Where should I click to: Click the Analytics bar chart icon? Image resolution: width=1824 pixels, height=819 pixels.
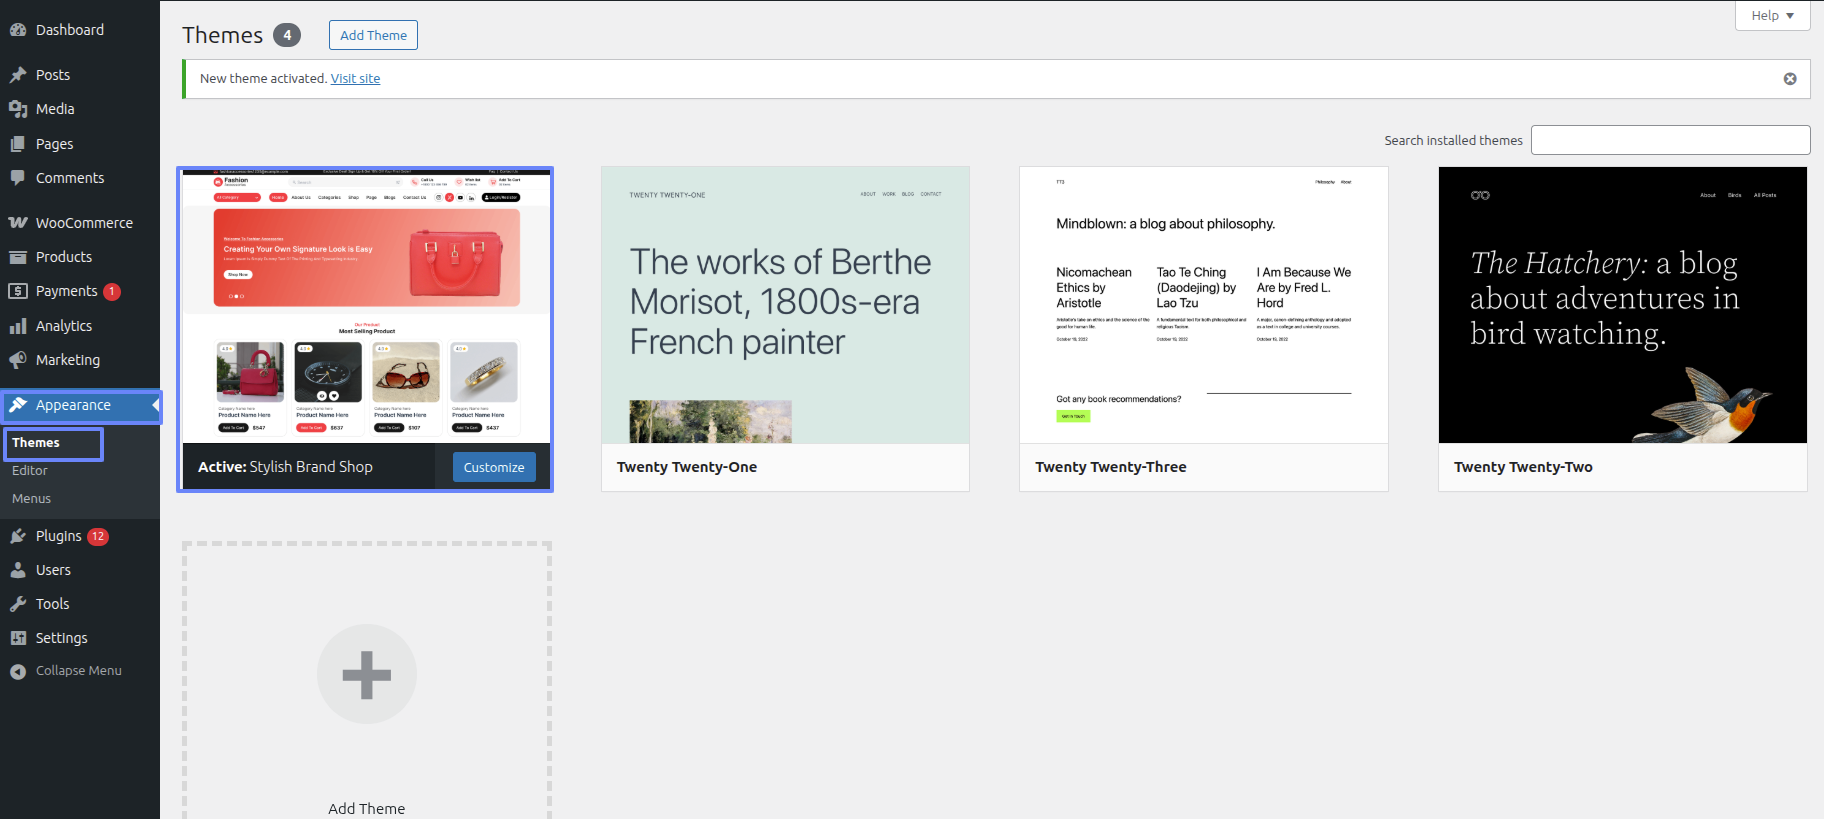[x=18, y=326]
